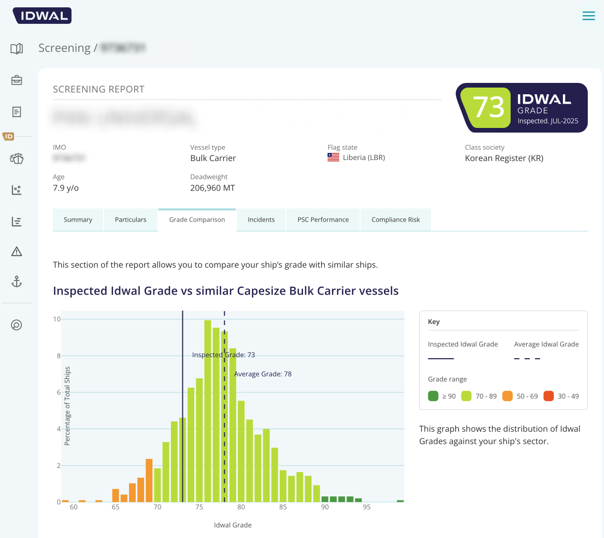Viewport: 604px width, 538px height.
Task: Open the warning triangle sidebar icon
Action: pyautogui.click(x=17, y=252)
